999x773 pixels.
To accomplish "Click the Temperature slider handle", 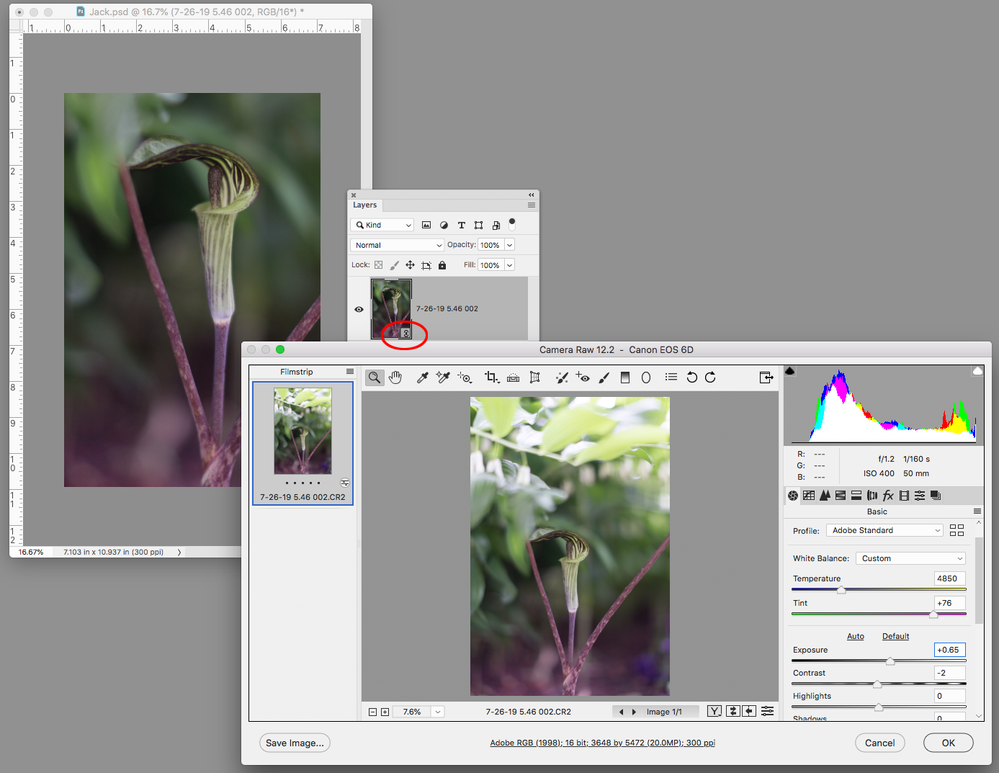I will click(x=841, y=590).
